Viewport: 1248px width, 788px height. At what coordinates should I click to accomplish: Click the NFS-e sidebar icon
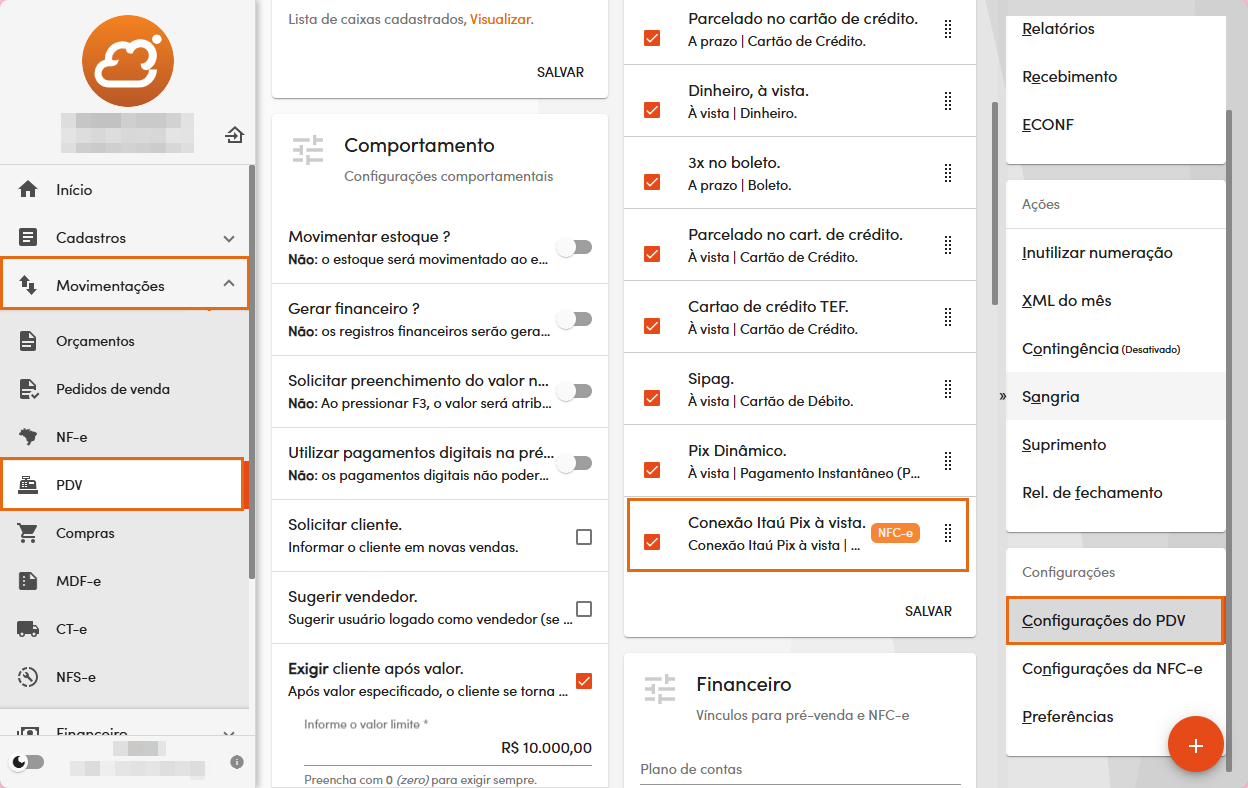[x=28, y=677]
